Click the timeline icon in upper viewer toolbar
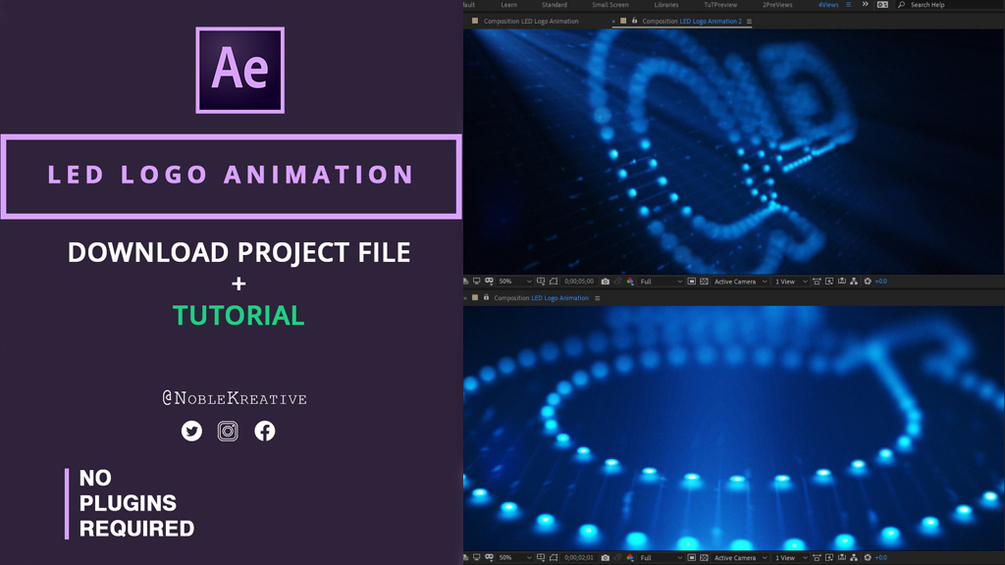This screenshot has width=1005, height=565. click(x=842, y=281)
